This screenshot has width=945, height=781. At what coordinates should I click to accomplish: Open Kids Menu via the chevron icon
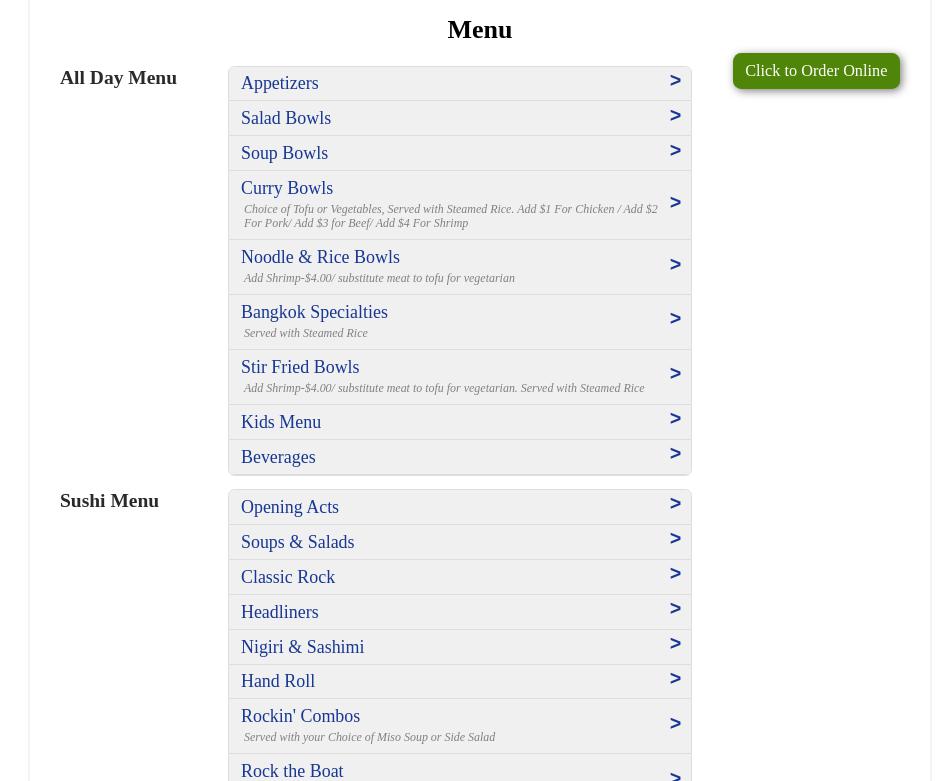pyautogui.click(x=675, y=419)
